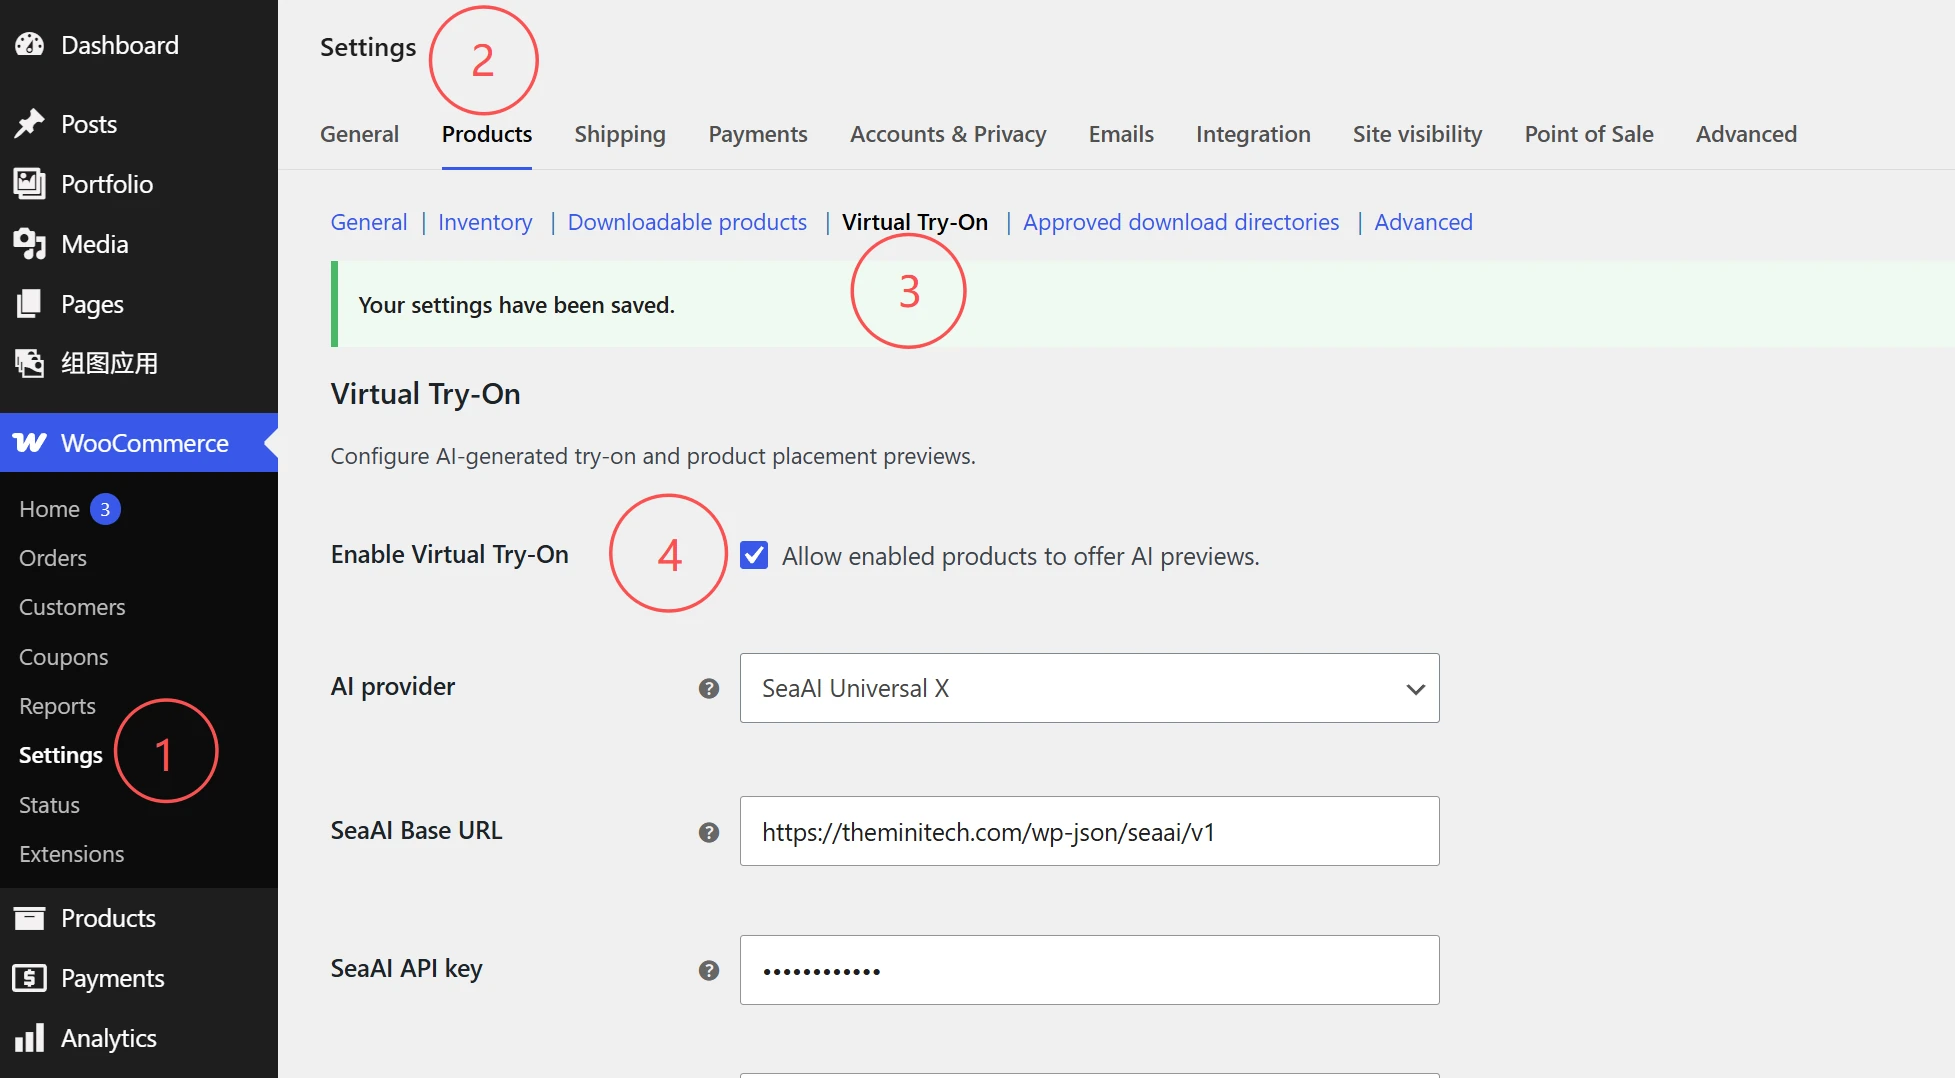Open the Site visibility tab
The width and height of the screenshot is (1955, 1078).
pyautogui.click(x=1417, y=134)
